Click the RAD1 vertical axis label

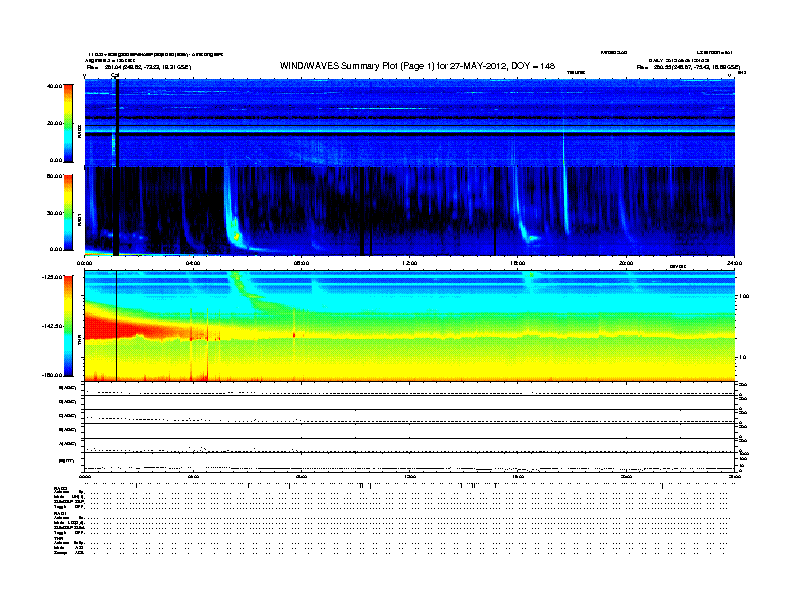(x=79, y=220)
